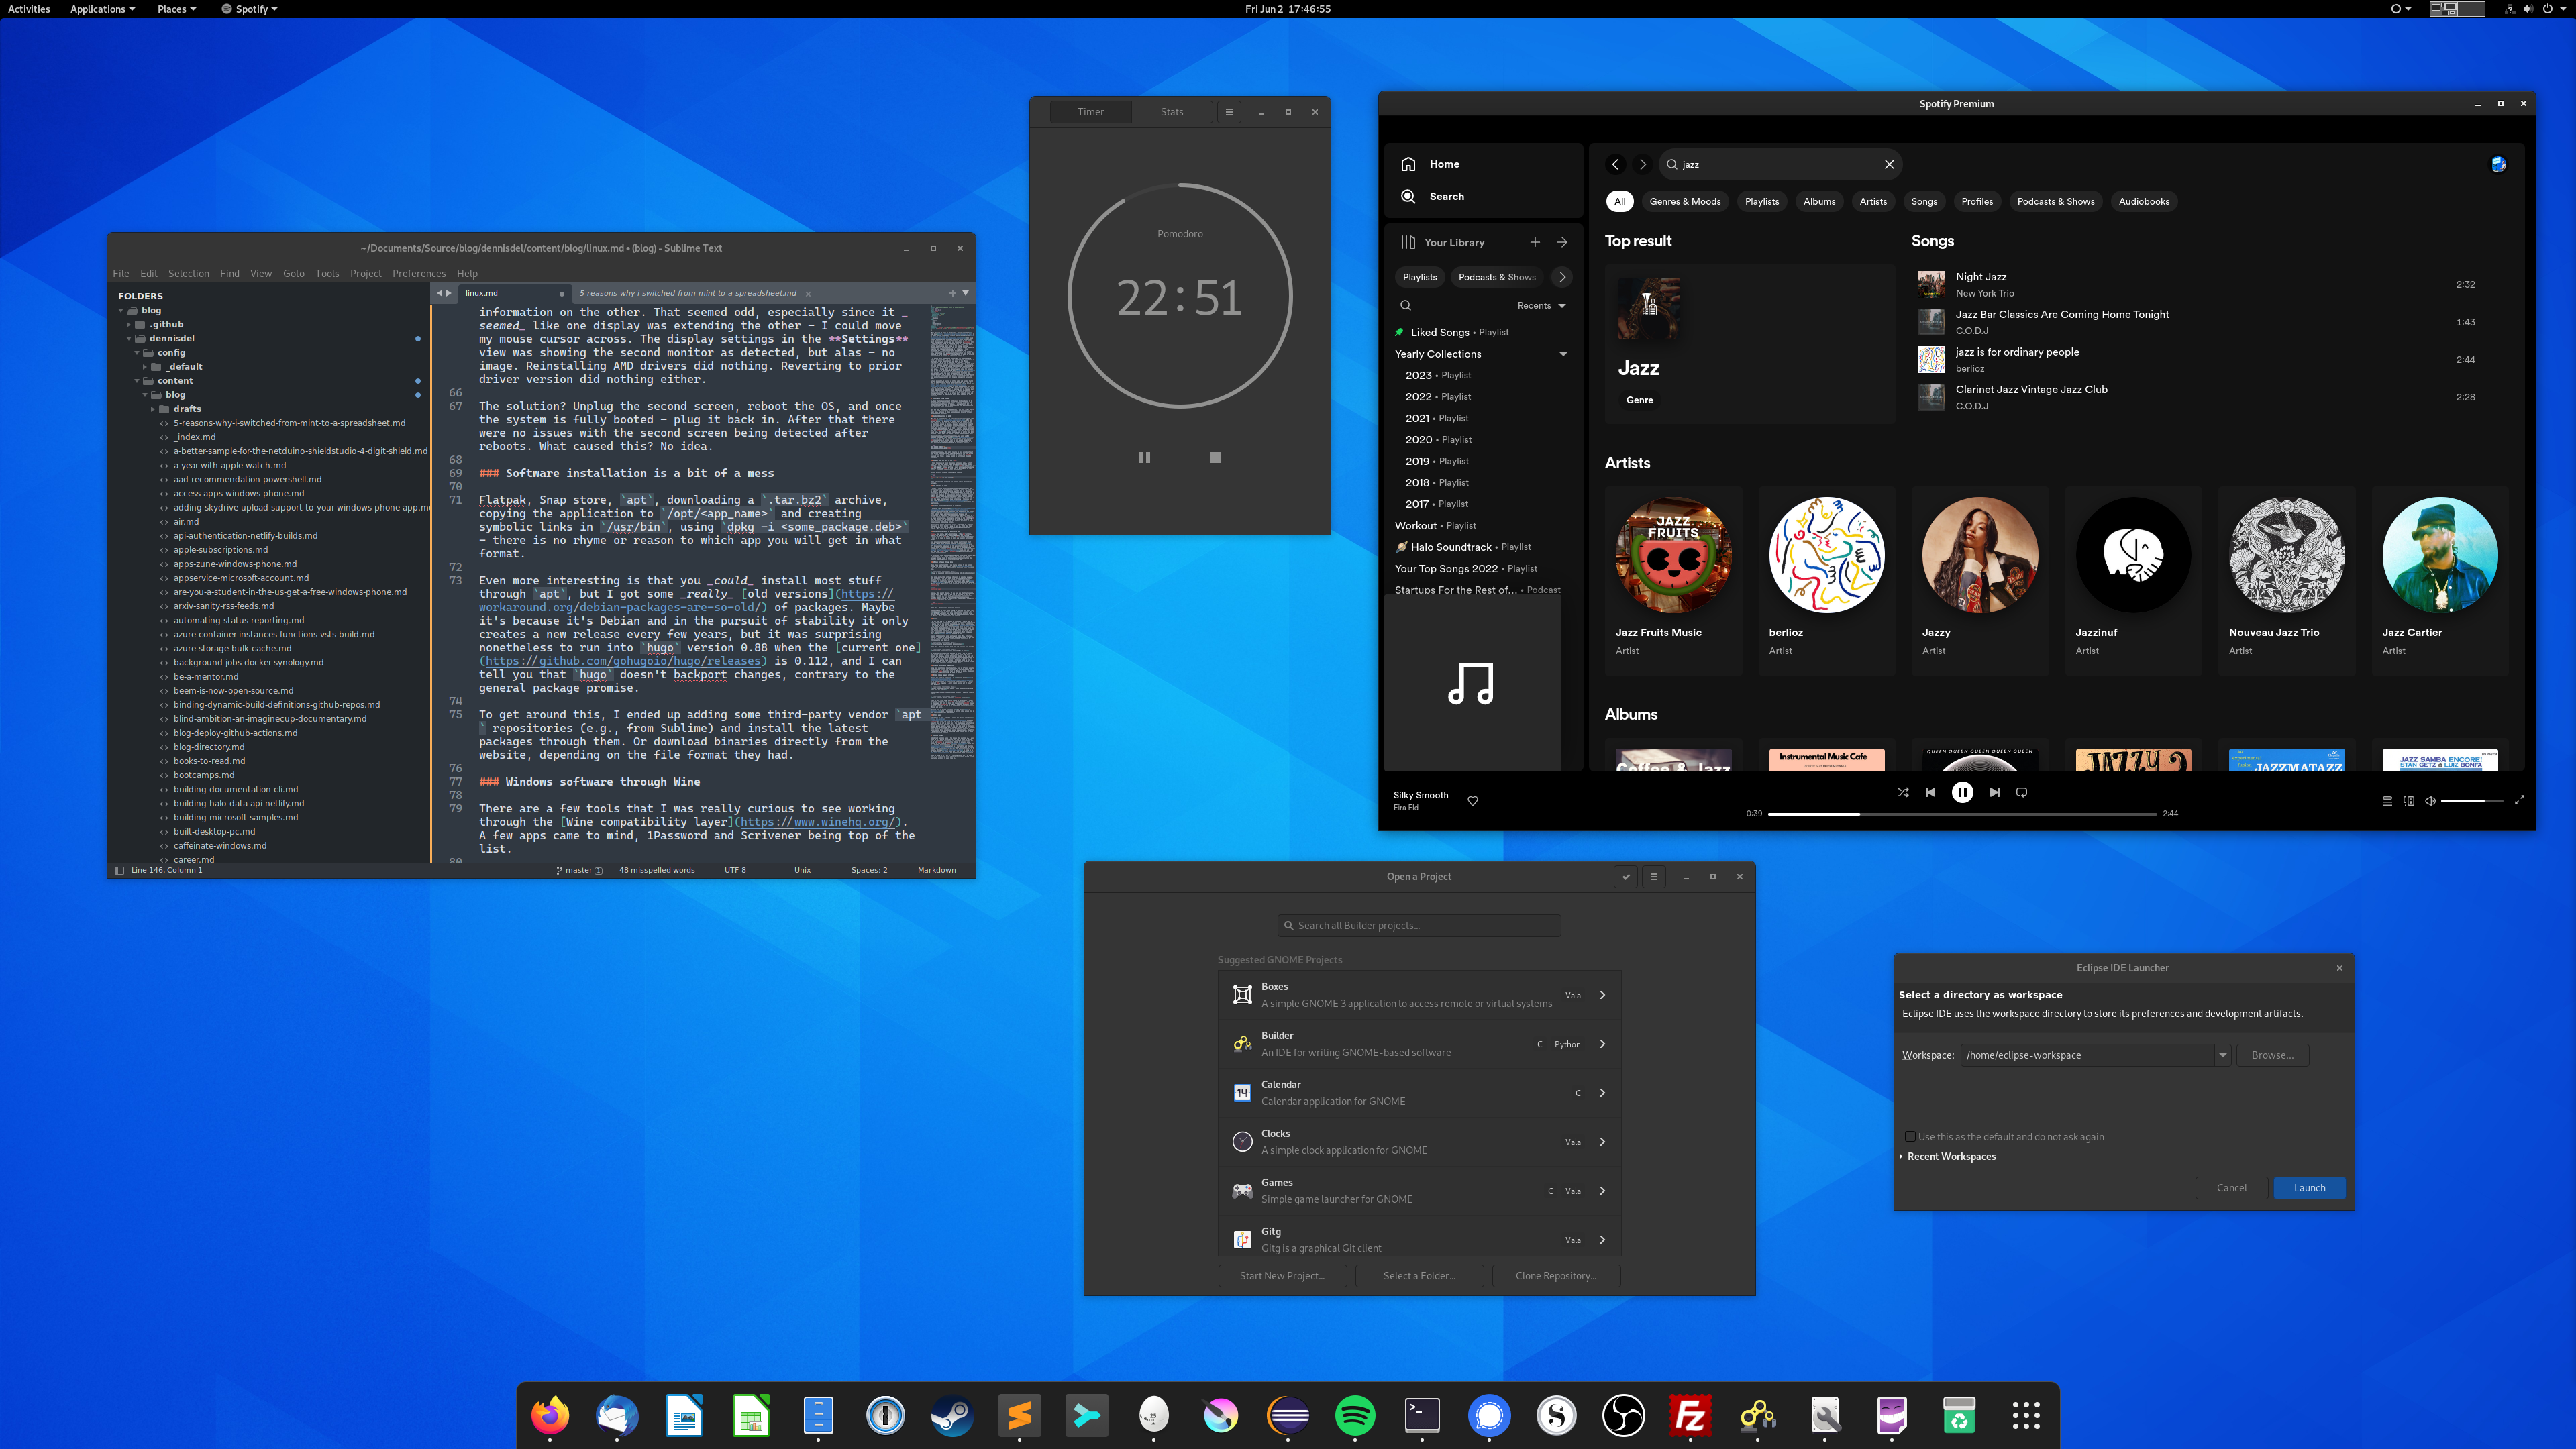Click Select a Folder in Builder
Image resolution: width=2576 pixels, height=1449 pixels.
(1419, 1276)
